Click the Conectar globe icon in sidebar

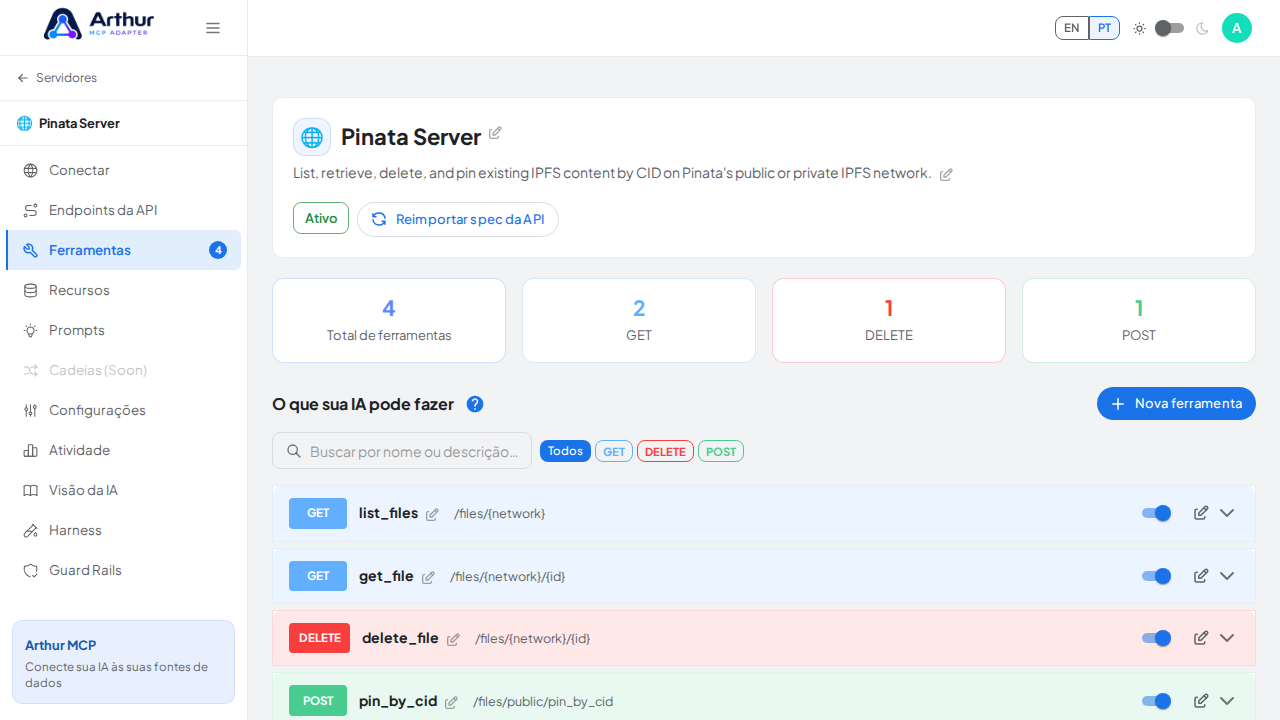coord(31,170)
